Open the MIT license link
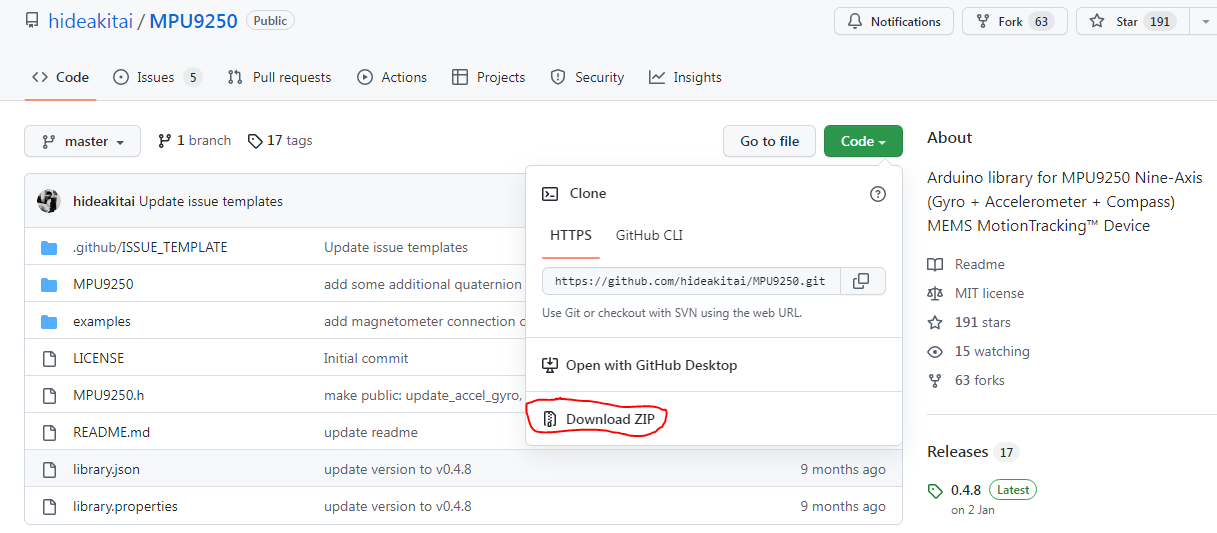This screenshot has height=533, width=1217. point(988,293)
